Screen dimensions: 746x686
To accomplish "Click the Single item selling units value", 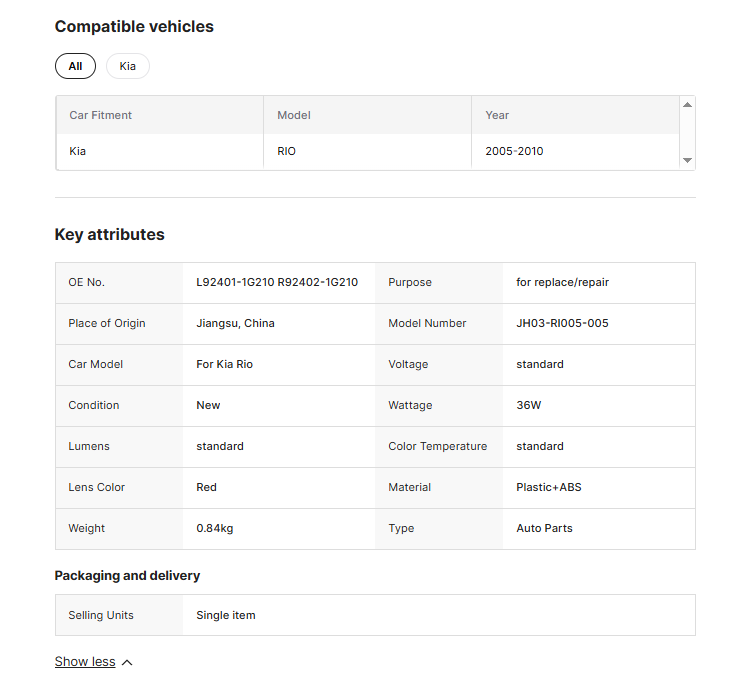I will [x=226, y=615].
